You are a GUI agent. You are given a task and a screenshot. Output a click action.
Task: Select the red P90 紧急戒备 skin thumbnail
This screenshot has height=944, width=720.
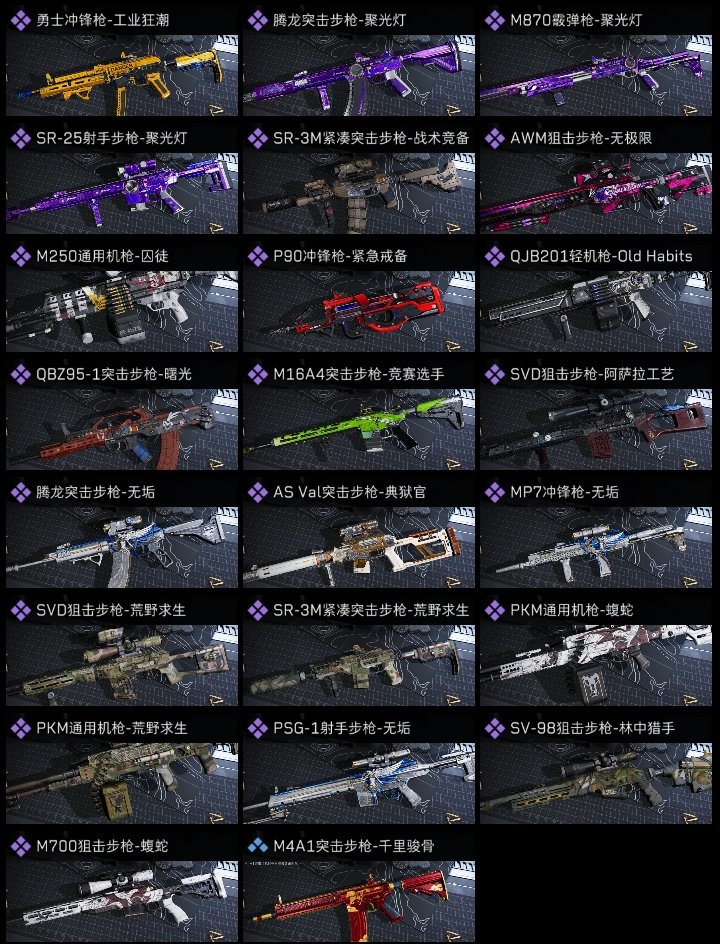359,311
